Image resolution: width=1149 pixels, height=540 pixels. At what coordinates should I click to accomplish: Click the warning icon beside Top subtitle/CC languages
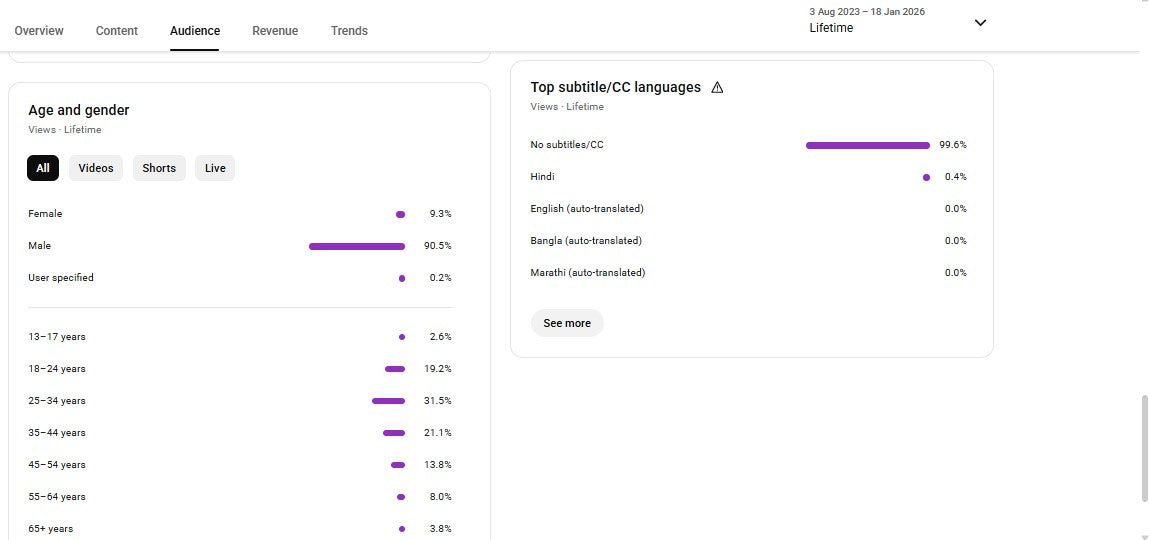point(717,88)
